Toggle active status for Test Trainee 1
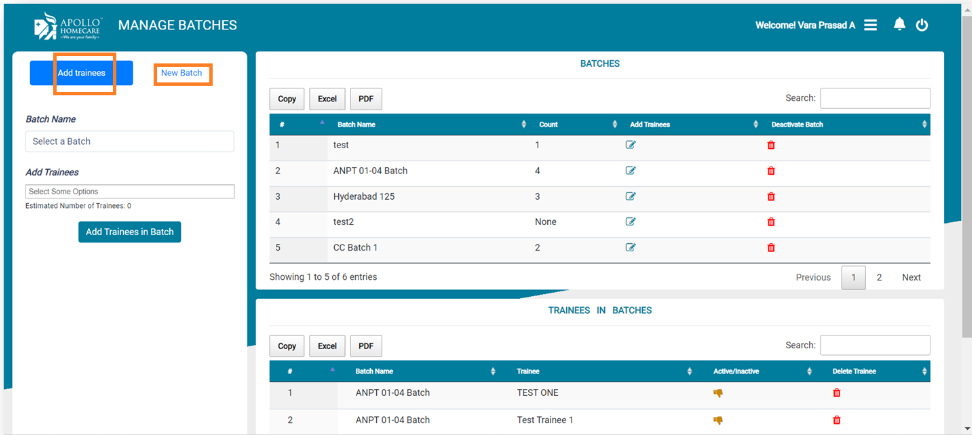 point(718,420)
